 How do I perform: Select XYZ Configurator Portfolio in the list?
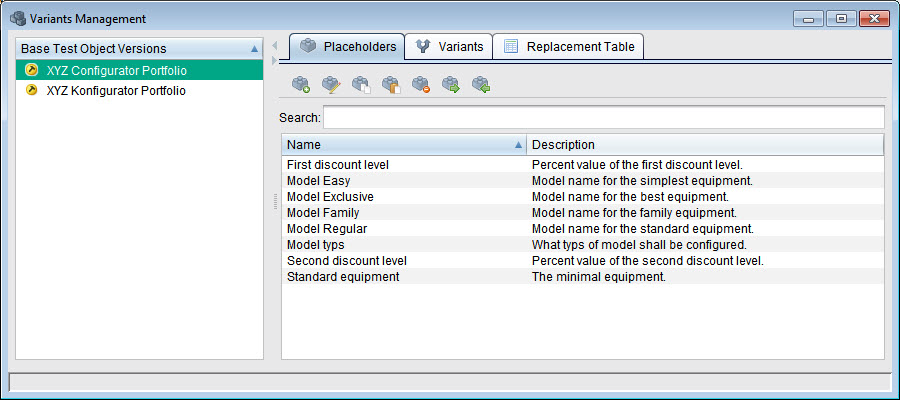tap(139, 70)
